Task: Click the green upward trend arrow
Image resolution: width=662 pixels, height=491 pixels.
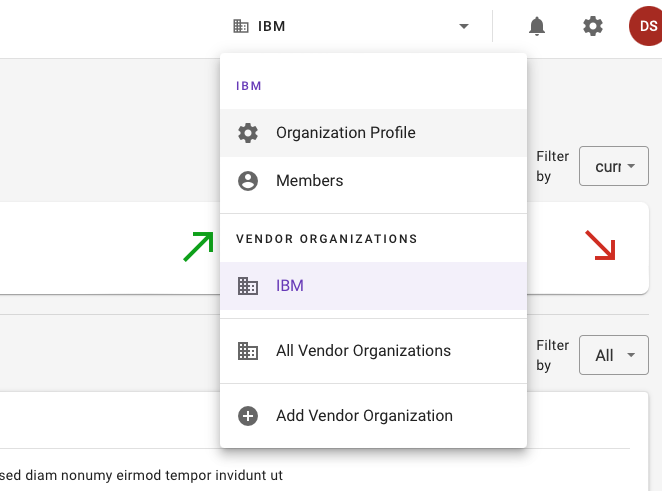Action: pos(198,247)
